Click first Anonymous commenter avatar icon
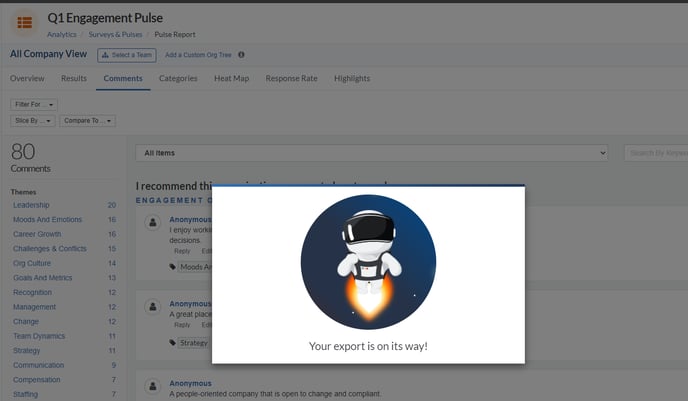This screenshot has height=401, width=688. pos(153,222)
